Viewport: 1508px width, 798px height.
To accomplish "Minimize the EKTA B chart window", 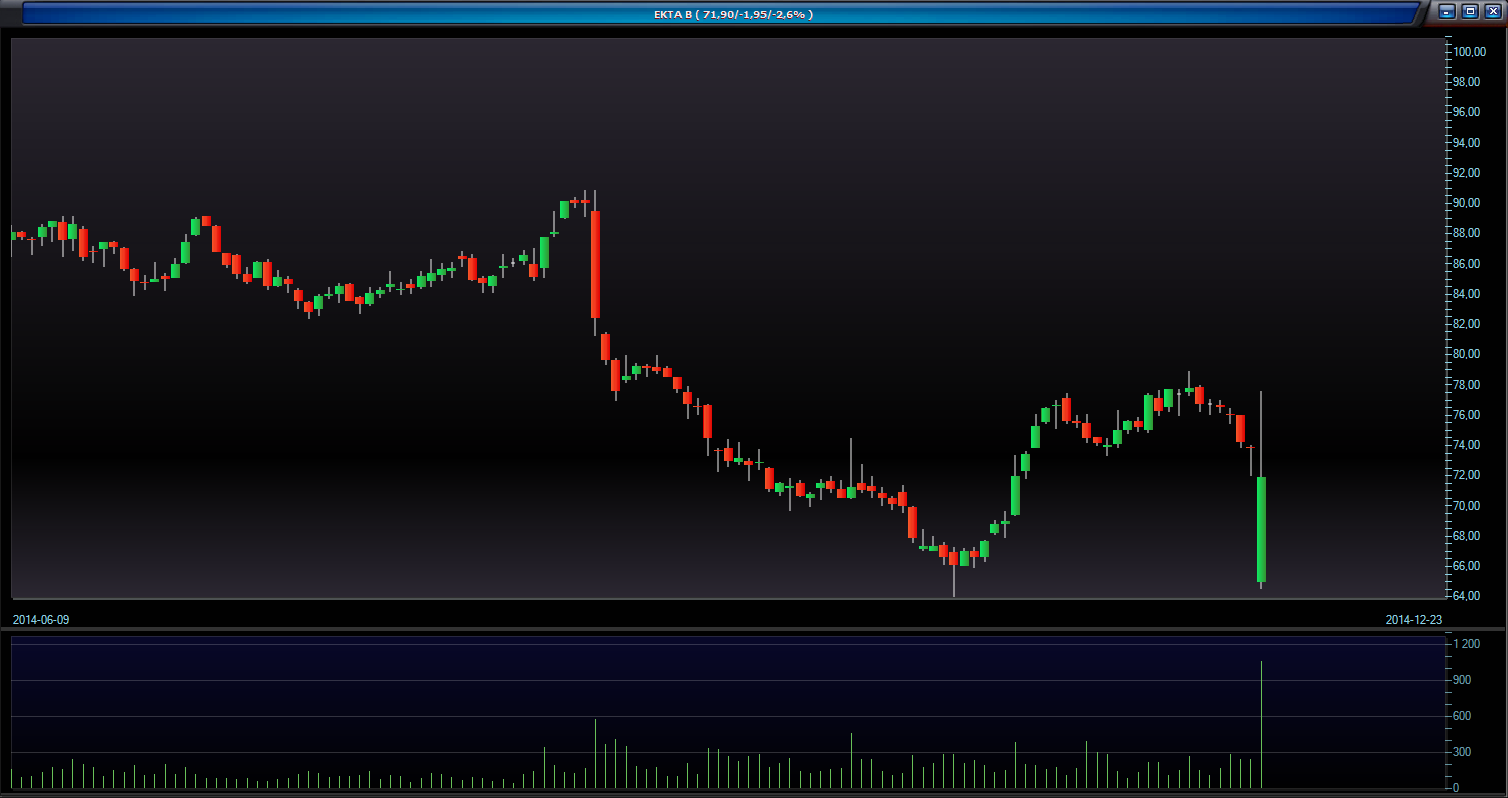I will 1447,12.
